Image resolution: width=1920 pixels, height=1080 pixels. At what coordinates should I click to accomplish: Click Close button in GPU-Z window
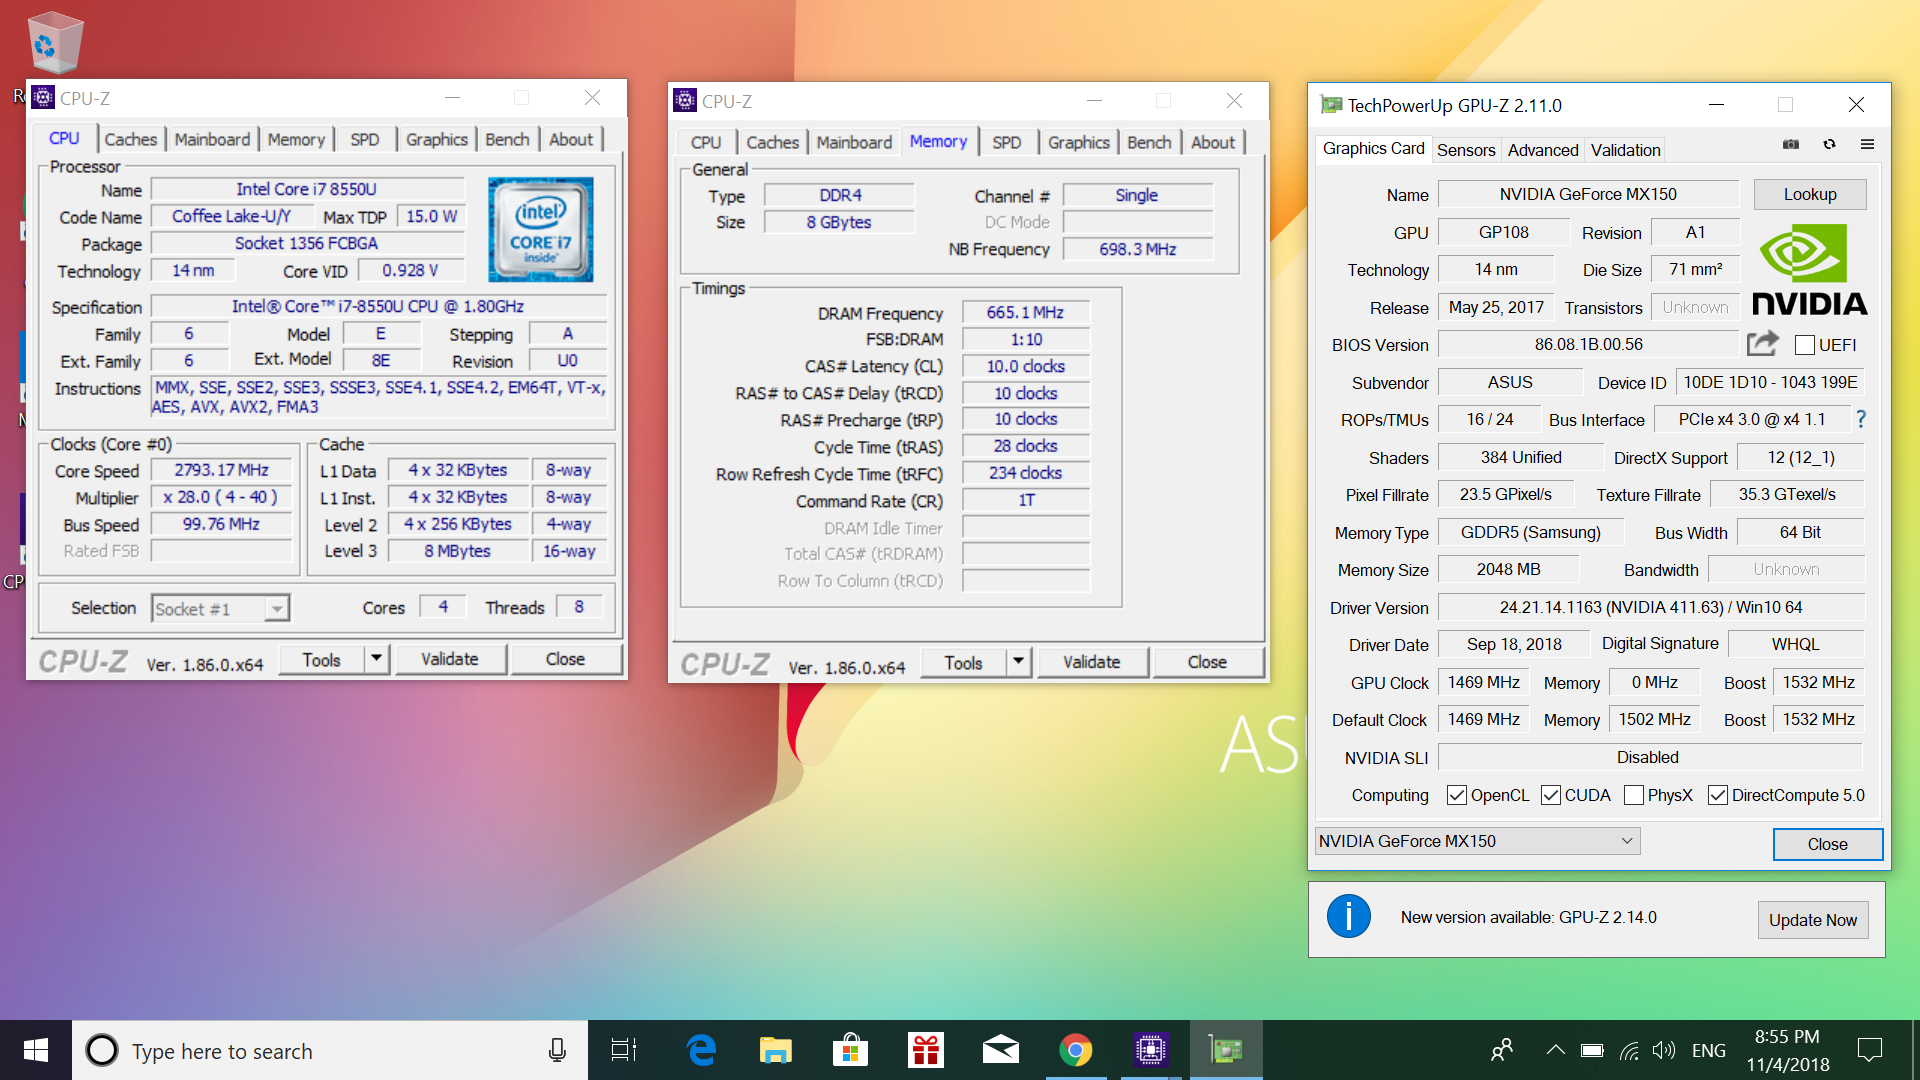[x=1827, y=844]
